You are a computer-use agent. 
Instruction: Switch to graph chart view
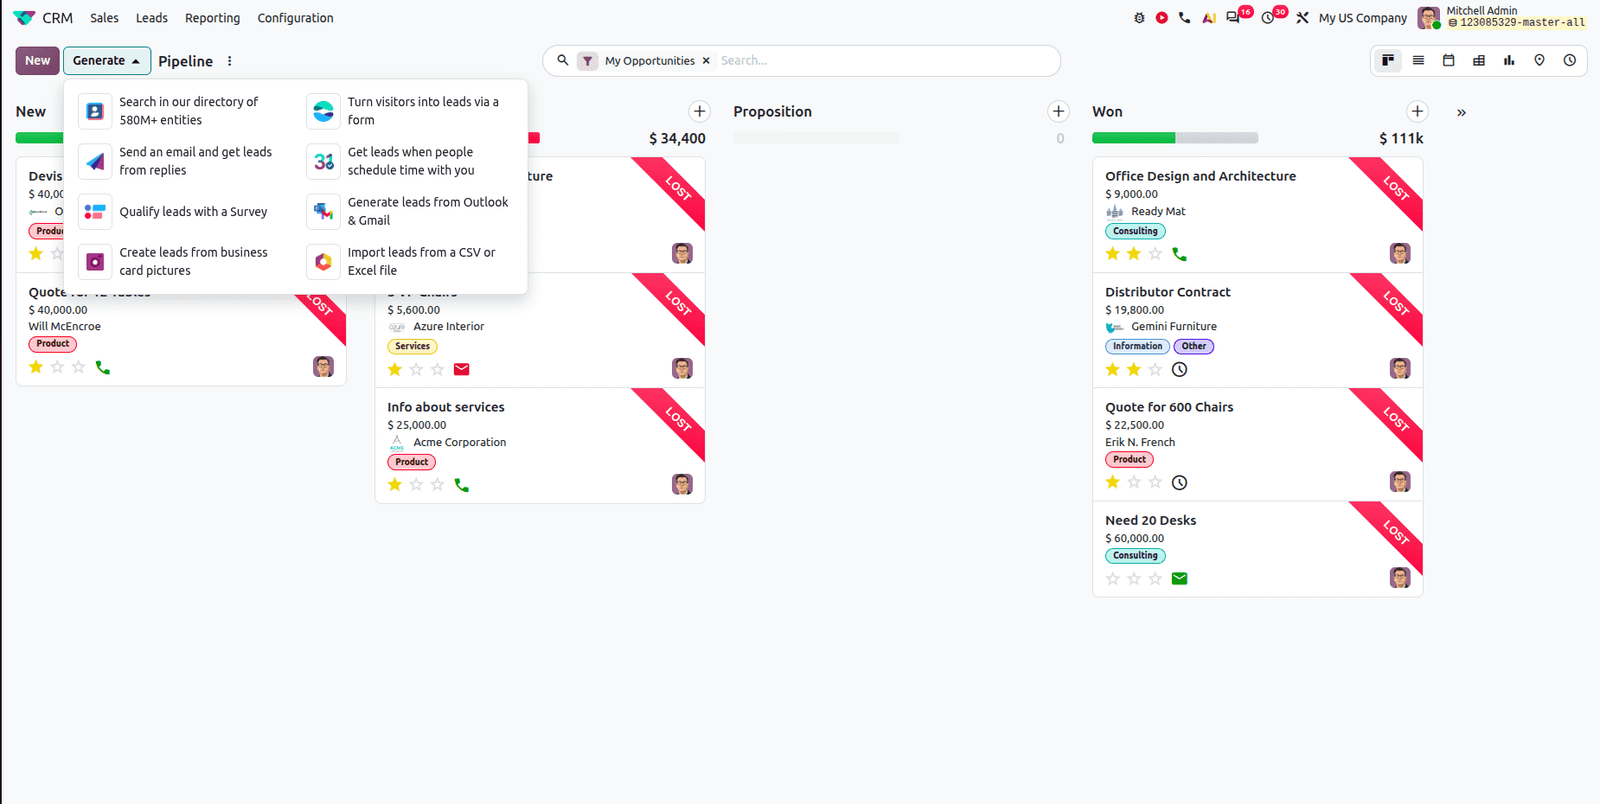click(x=1509, y=61)
